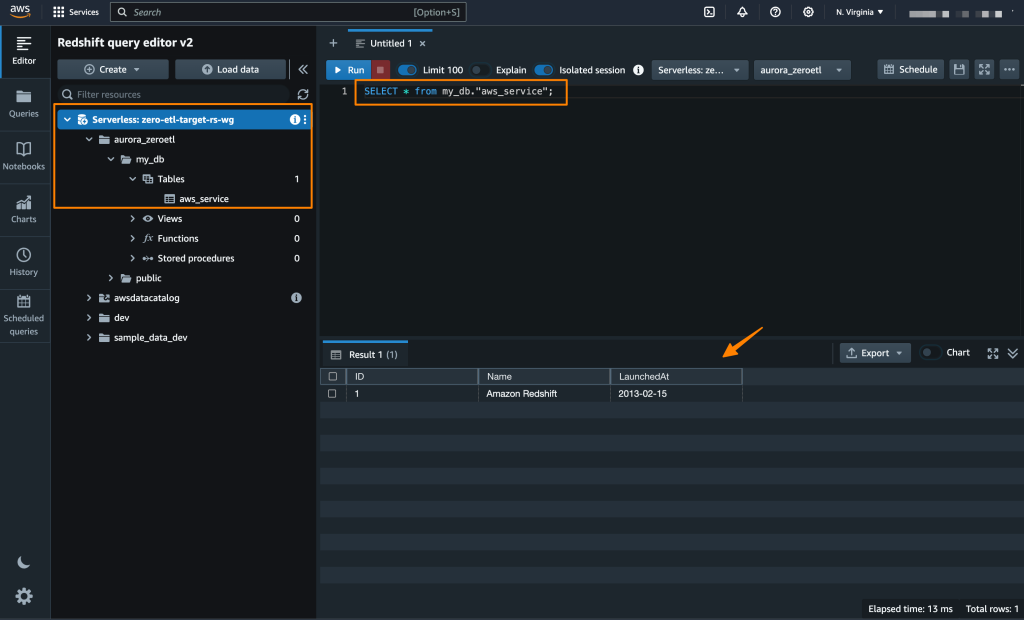Screen dimensions: 1024x620
Task: Open the settings gear at bottom left
Action: pyautogui.click(x=23, y=596)
